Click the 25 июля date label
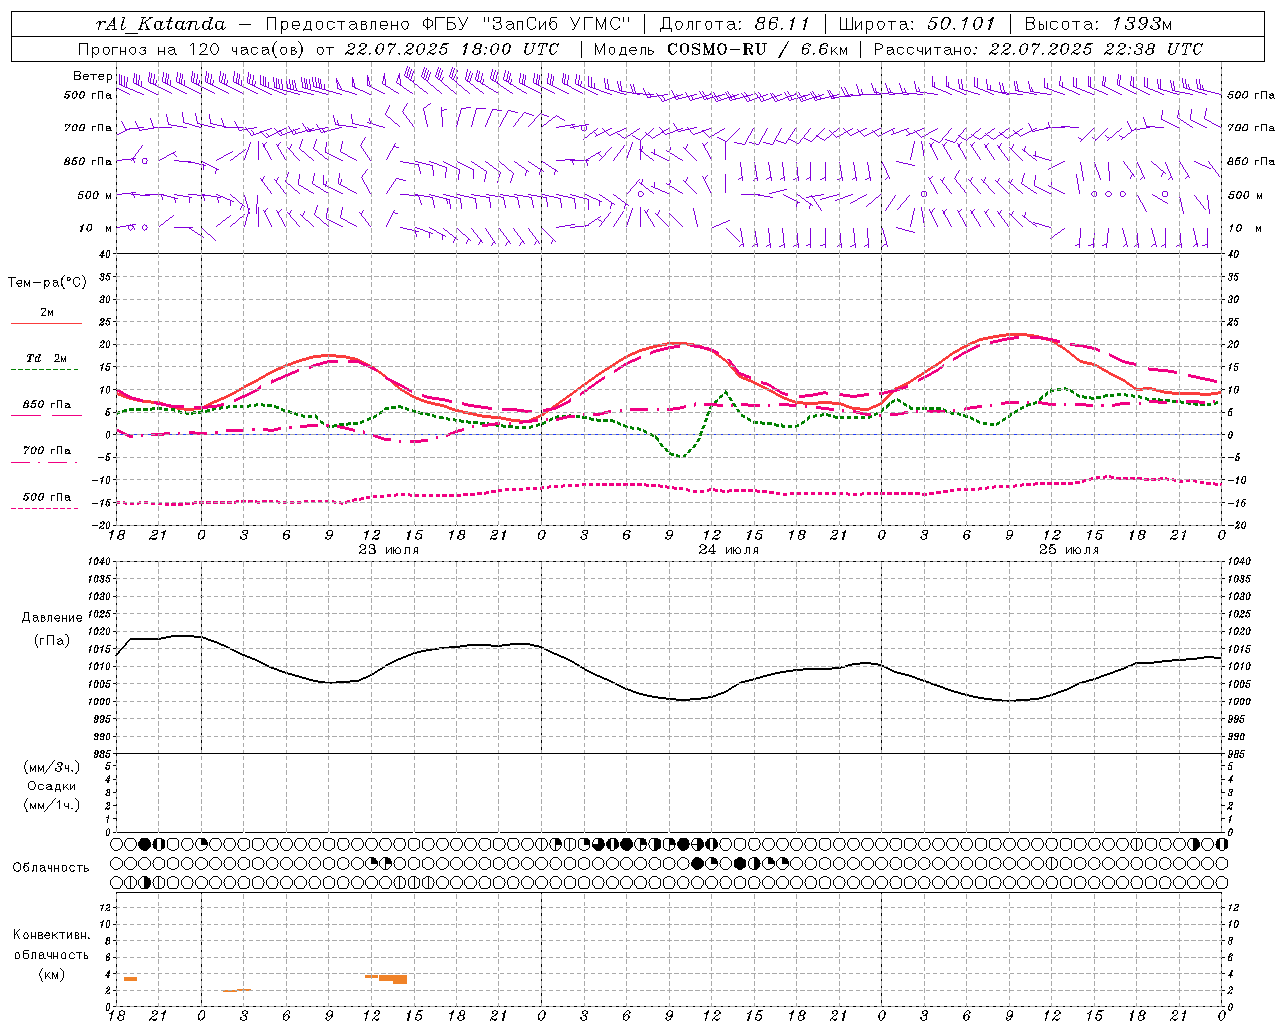This screenshot has height=1024, width=1280. point(1068,550)
